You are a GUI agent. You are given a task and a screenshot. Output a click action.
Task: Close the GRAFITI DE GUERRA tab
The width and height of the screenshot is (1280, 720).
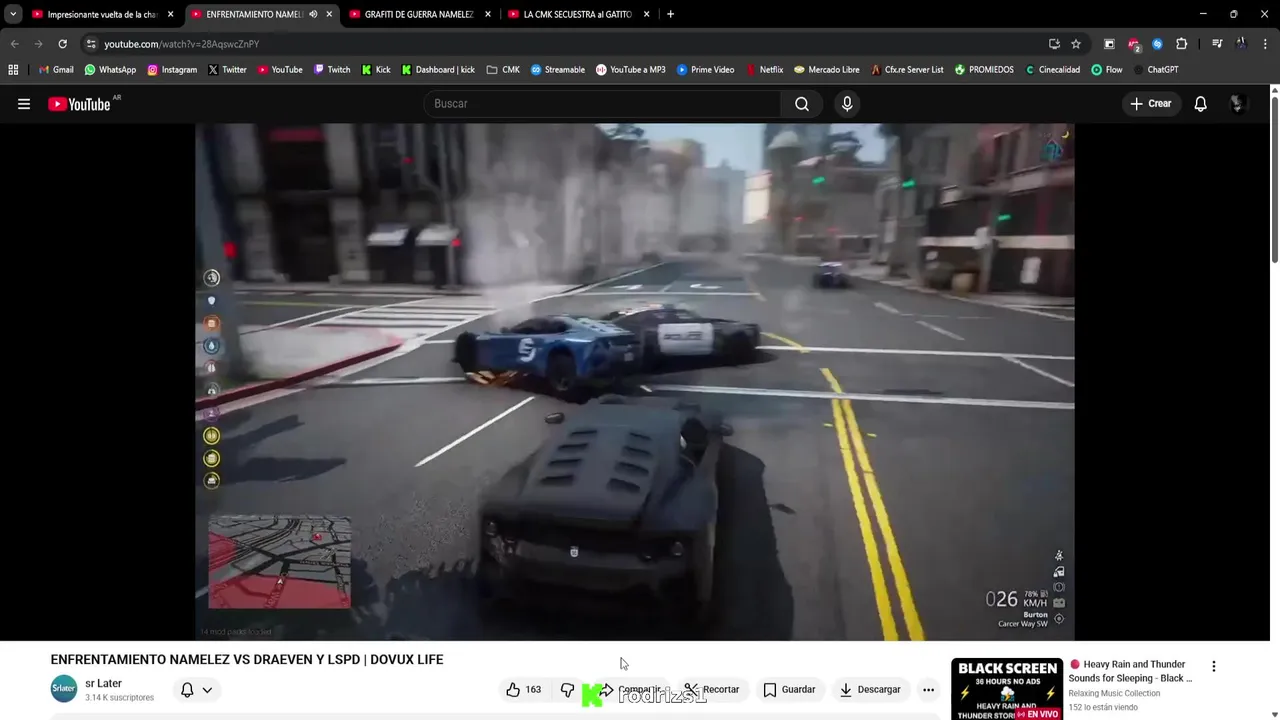[x=488, y=14]
